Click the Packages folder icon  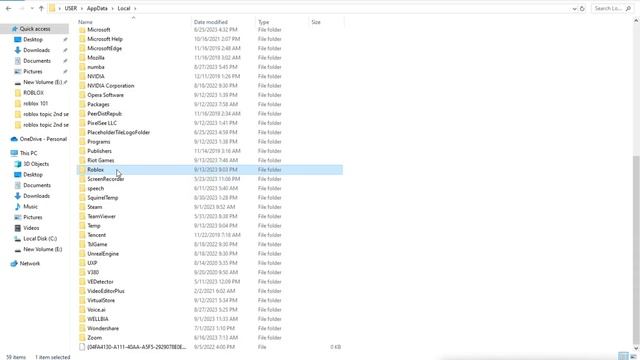(x=82, y=104)
